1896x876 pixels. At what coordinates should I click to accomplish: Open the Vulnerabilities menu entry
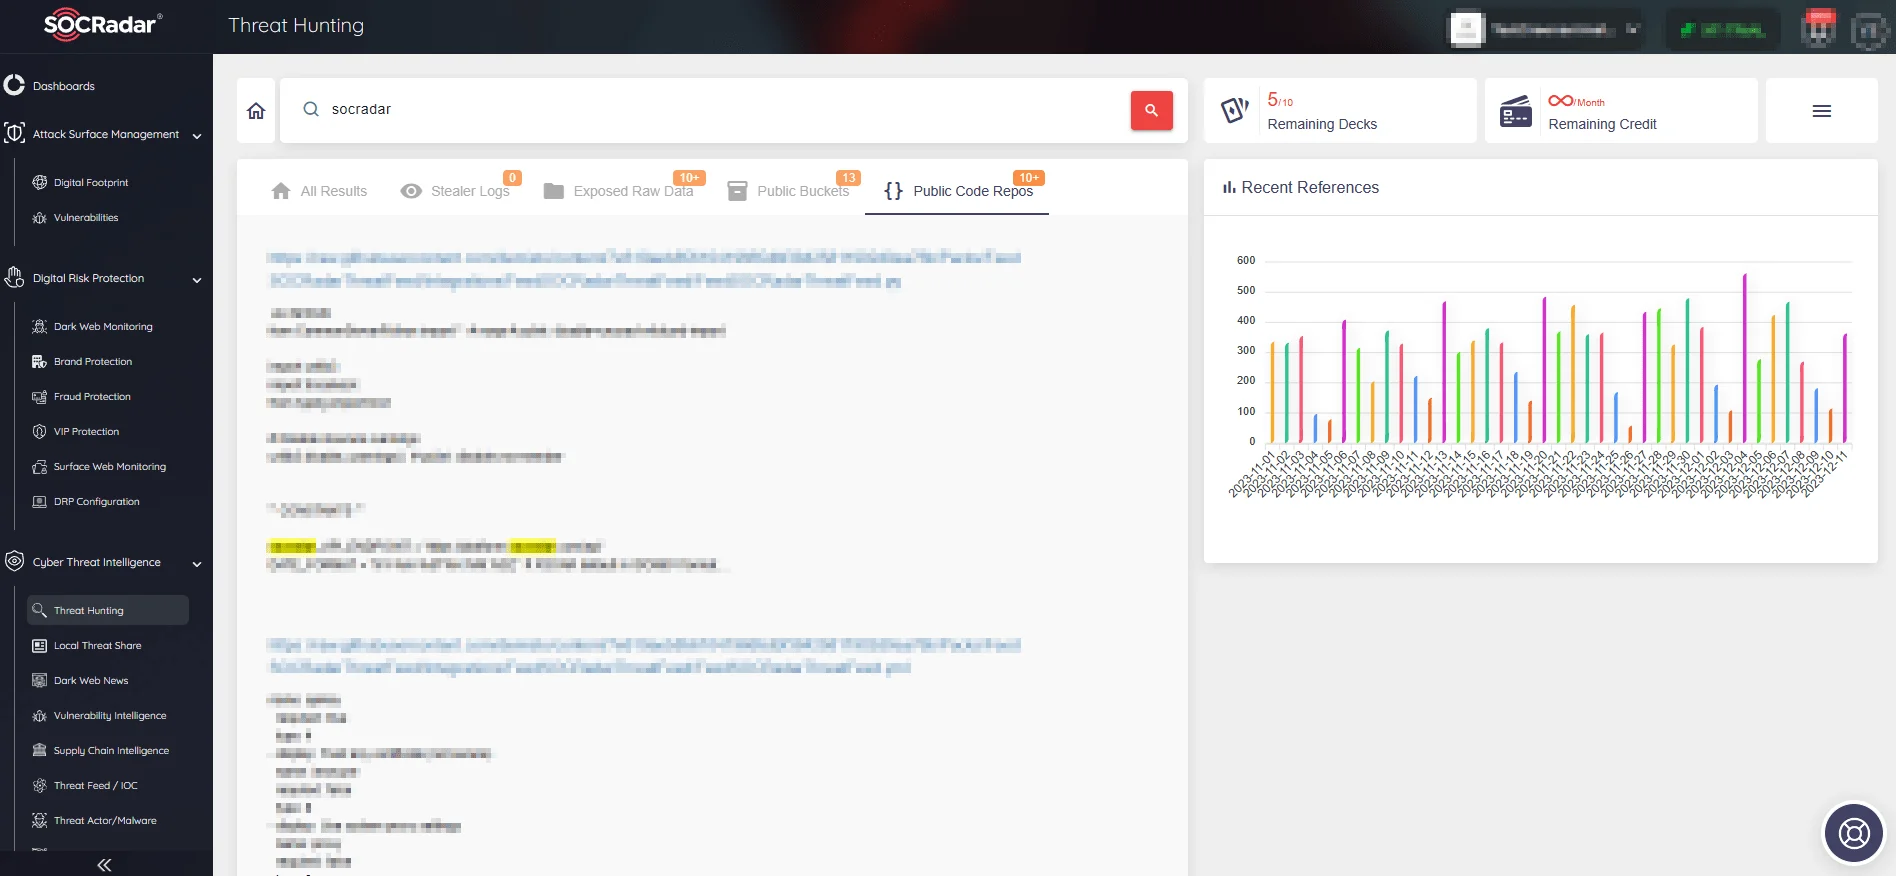(x=86, y=218)
